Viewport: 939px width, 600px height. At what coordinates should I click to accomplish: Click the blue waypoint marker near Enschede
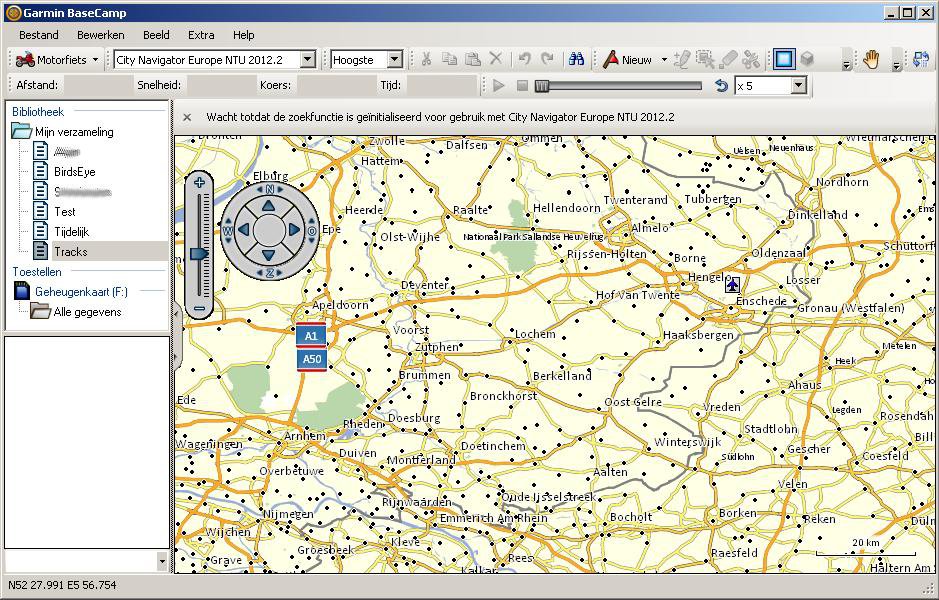pyautogui.click(x=732, y=284)
